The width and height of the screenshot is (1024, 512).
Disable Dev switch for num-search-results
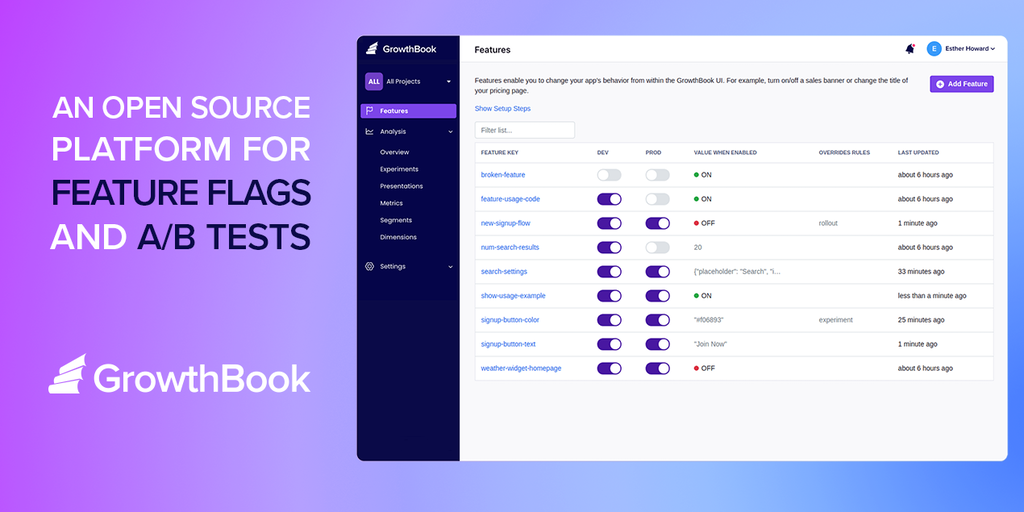tap(609, 248)
